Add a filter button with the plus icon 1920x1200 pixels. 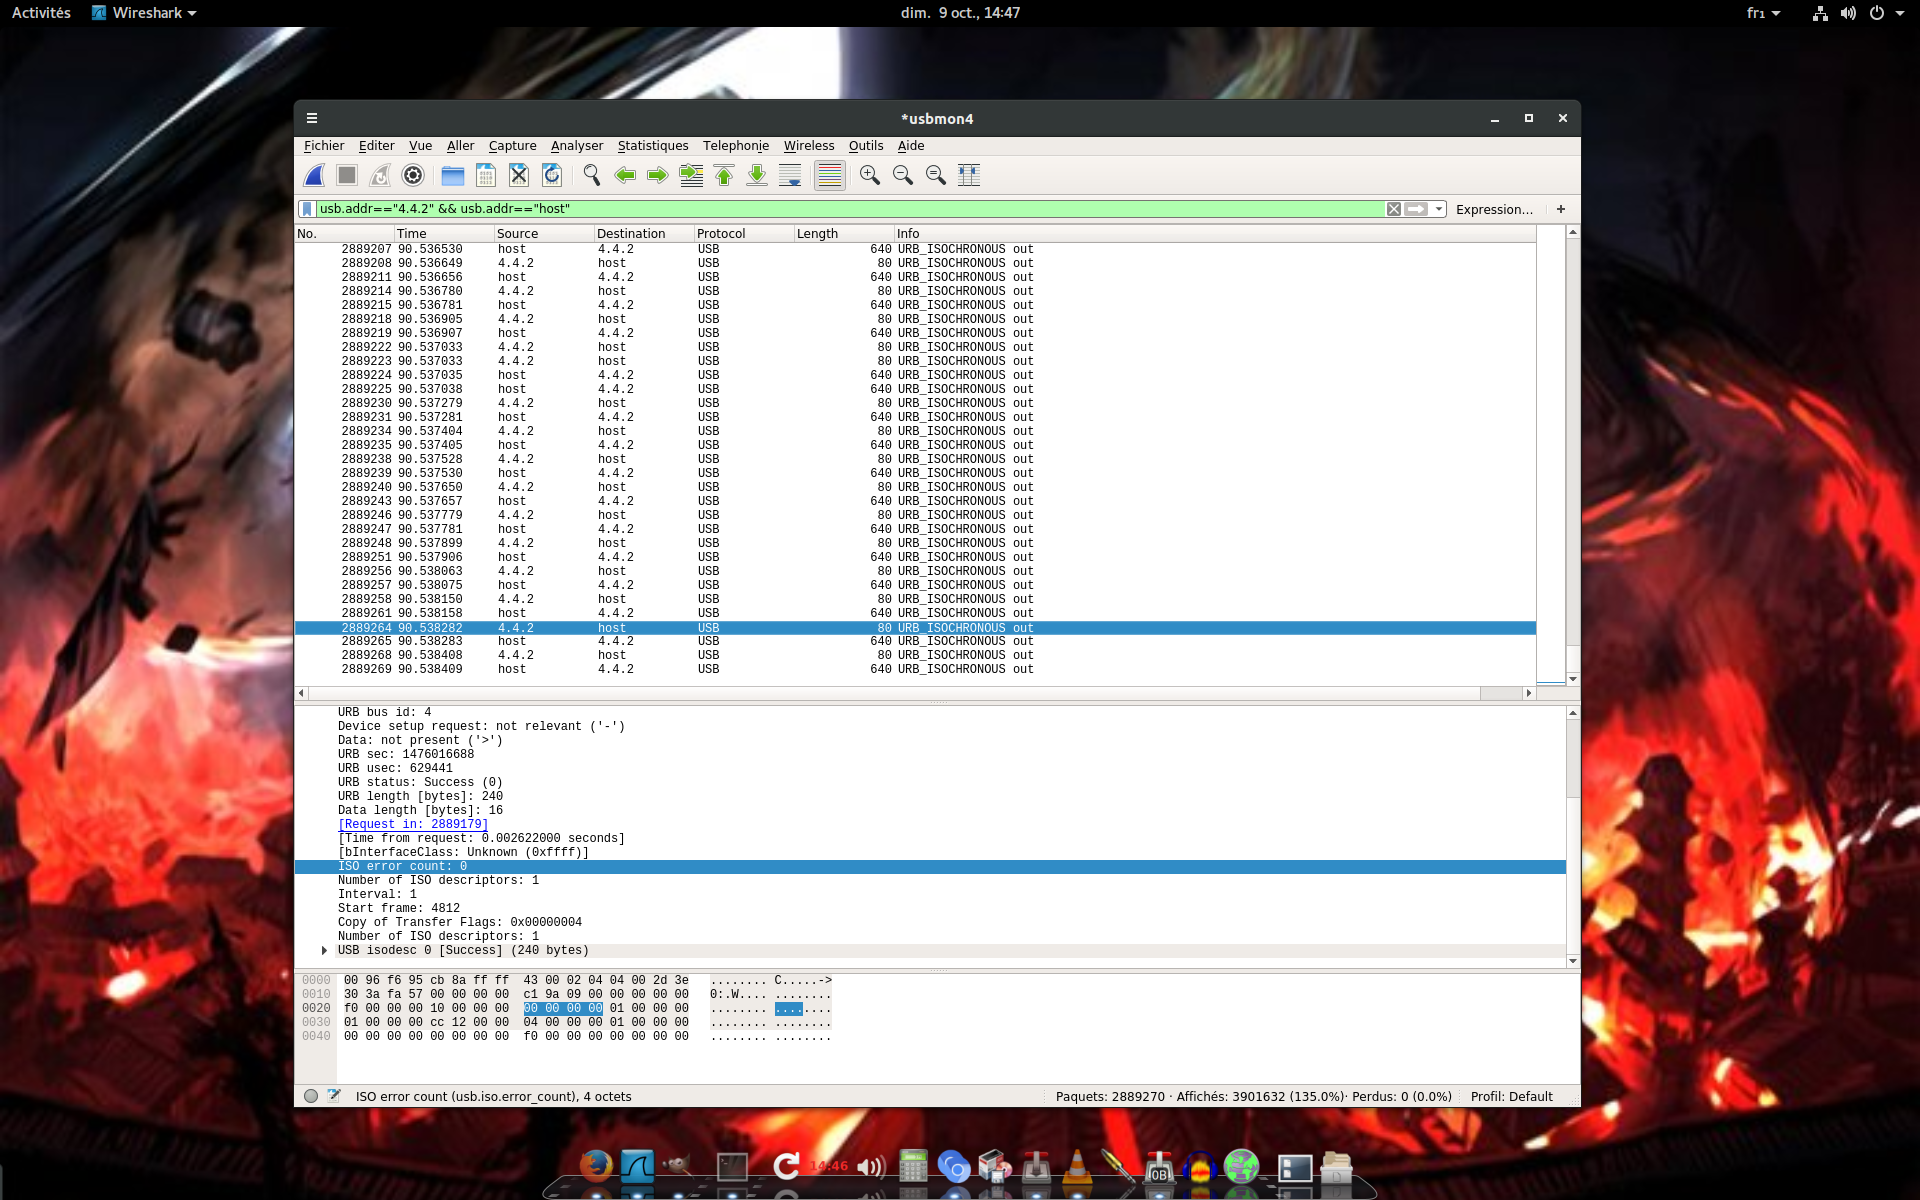pos(1561,209)
